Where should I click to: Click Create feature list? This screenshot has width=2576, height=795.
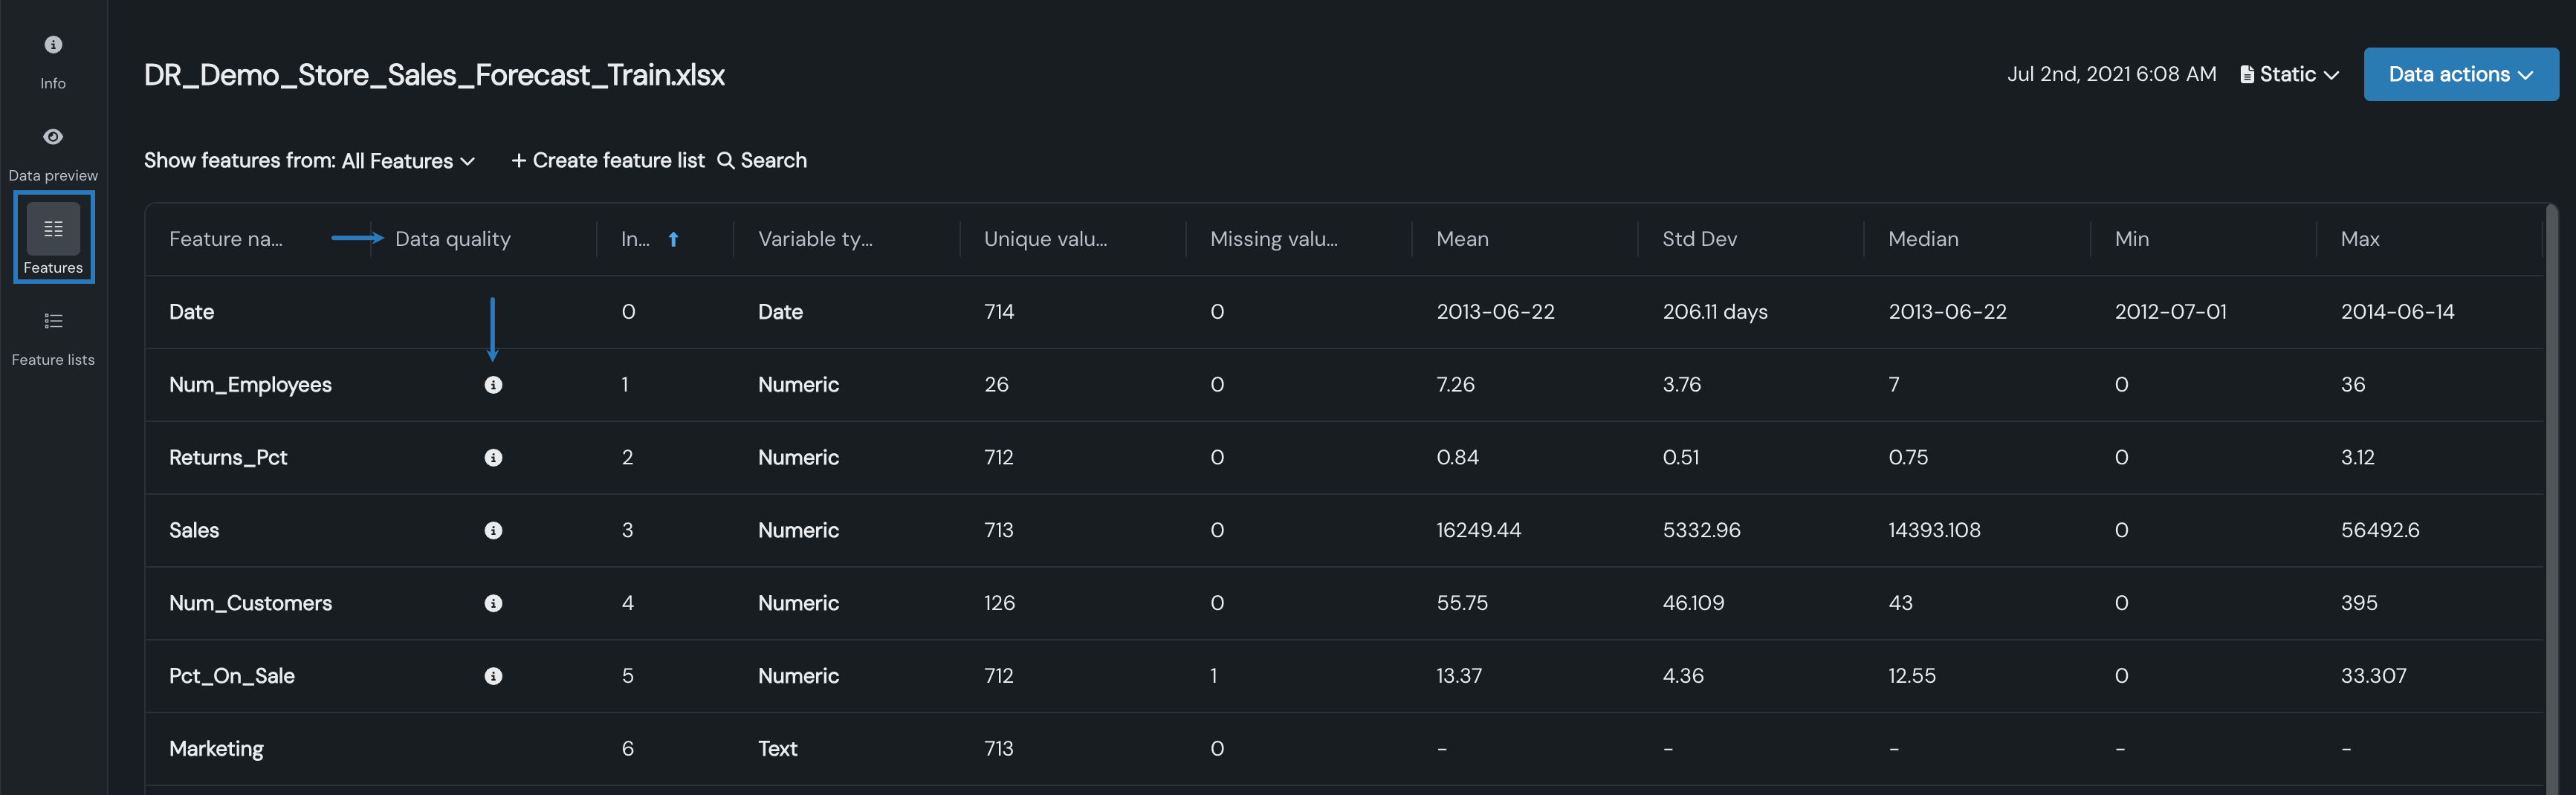point(608,161)
